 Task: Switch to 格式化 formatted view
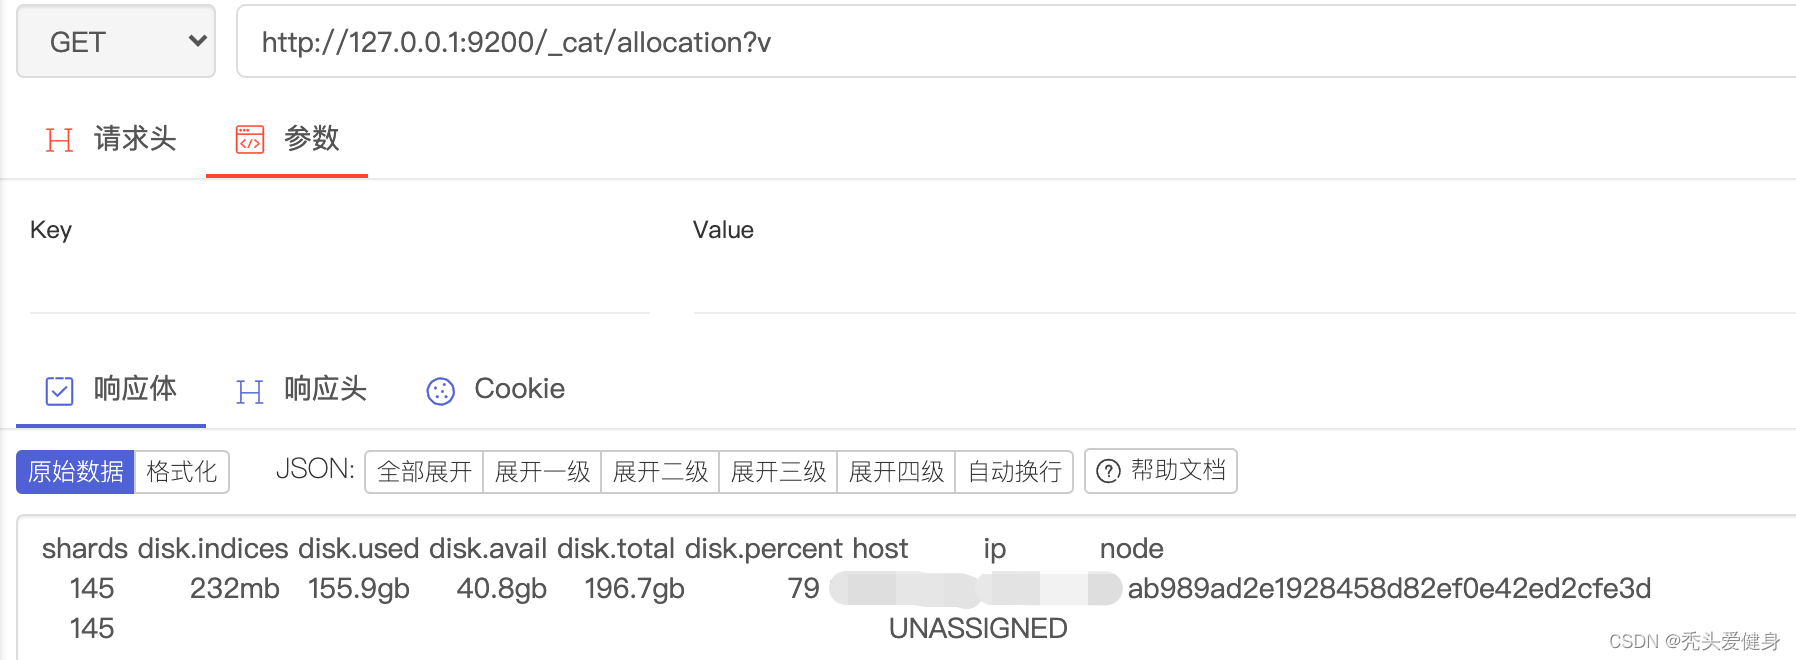coord(181,471)
